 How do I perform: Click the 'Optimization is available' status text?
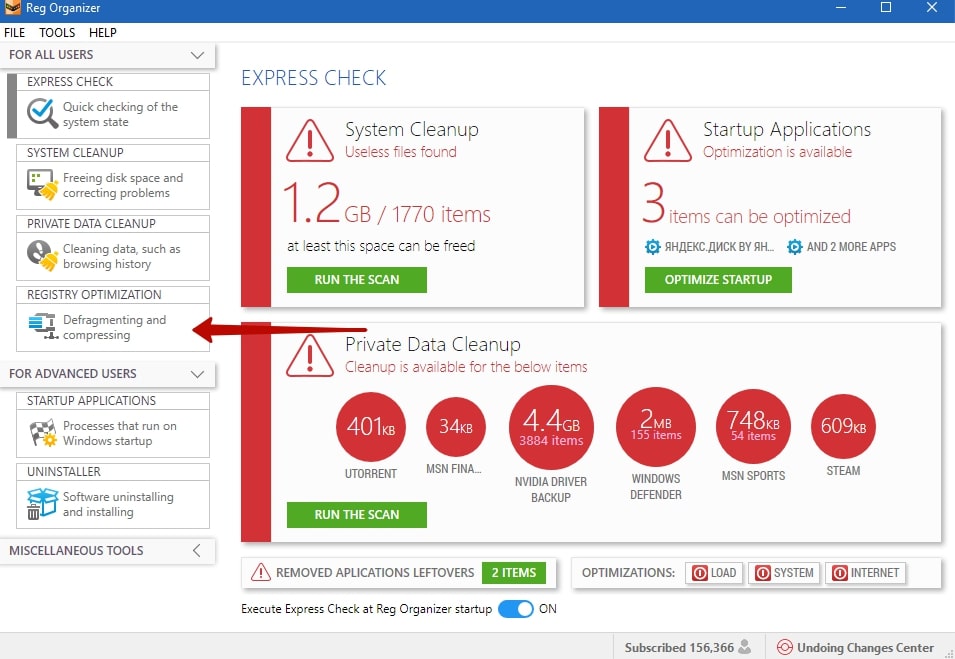coord(777,152)
